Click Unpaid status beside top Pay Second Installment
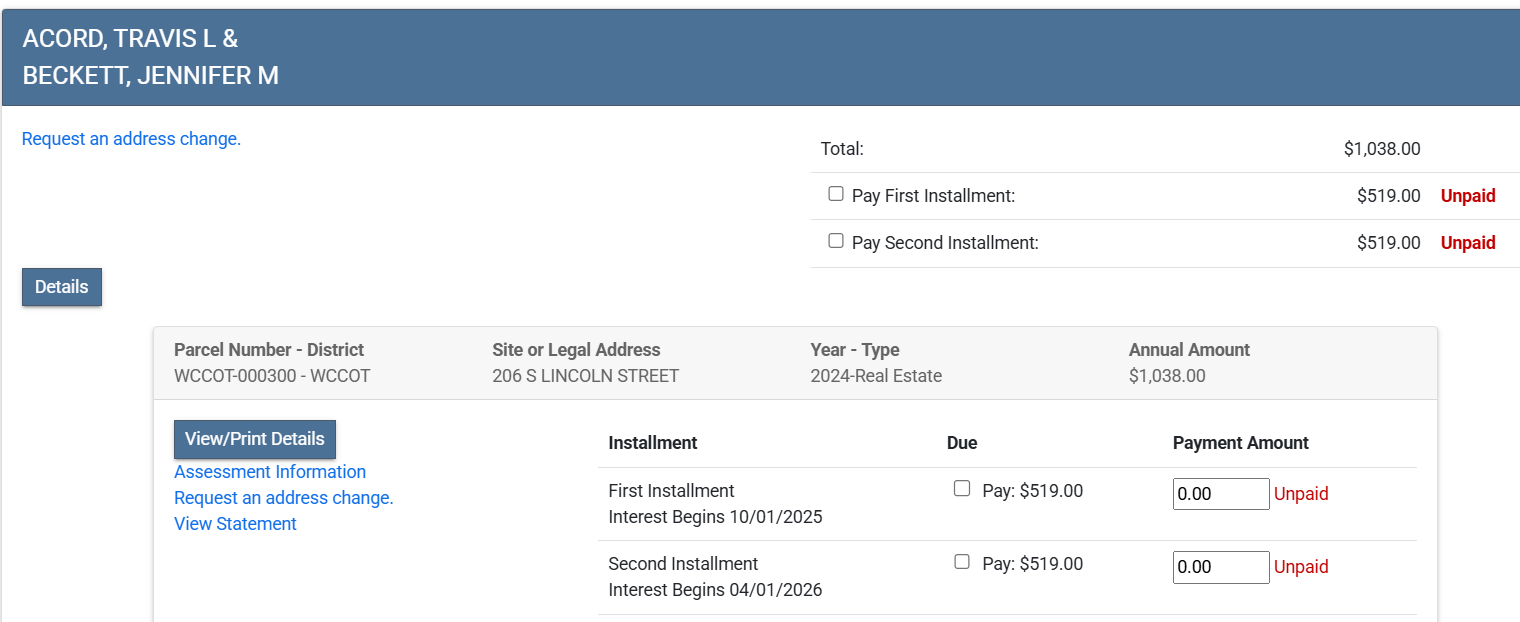This screenshot has width=1520, height=622. pos(1468,243)
